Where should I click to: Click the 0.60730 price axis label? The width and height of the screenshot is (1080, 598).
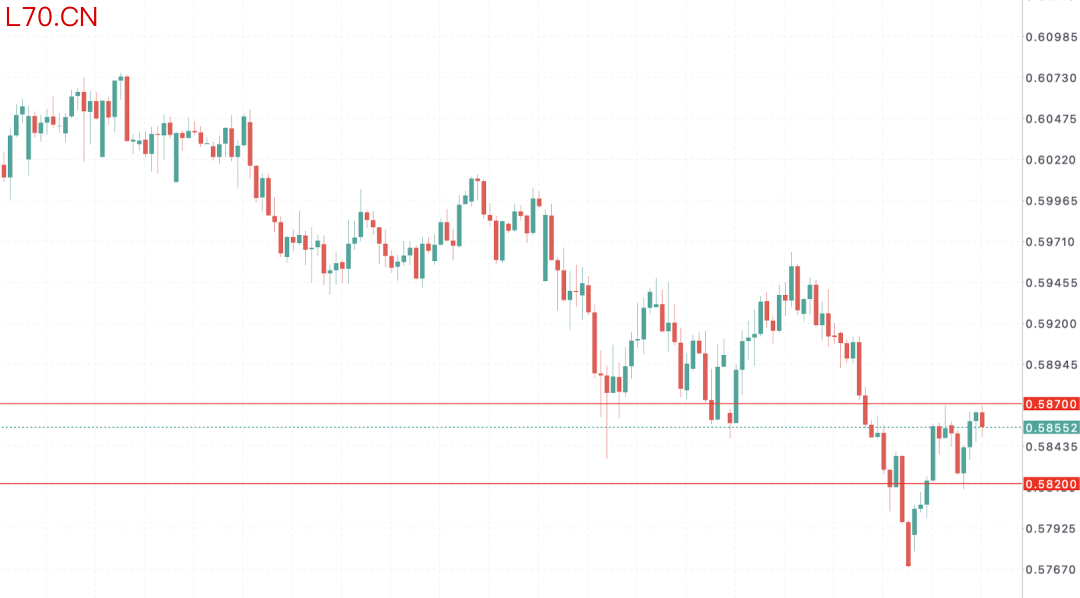click(x=1051, y=78)
